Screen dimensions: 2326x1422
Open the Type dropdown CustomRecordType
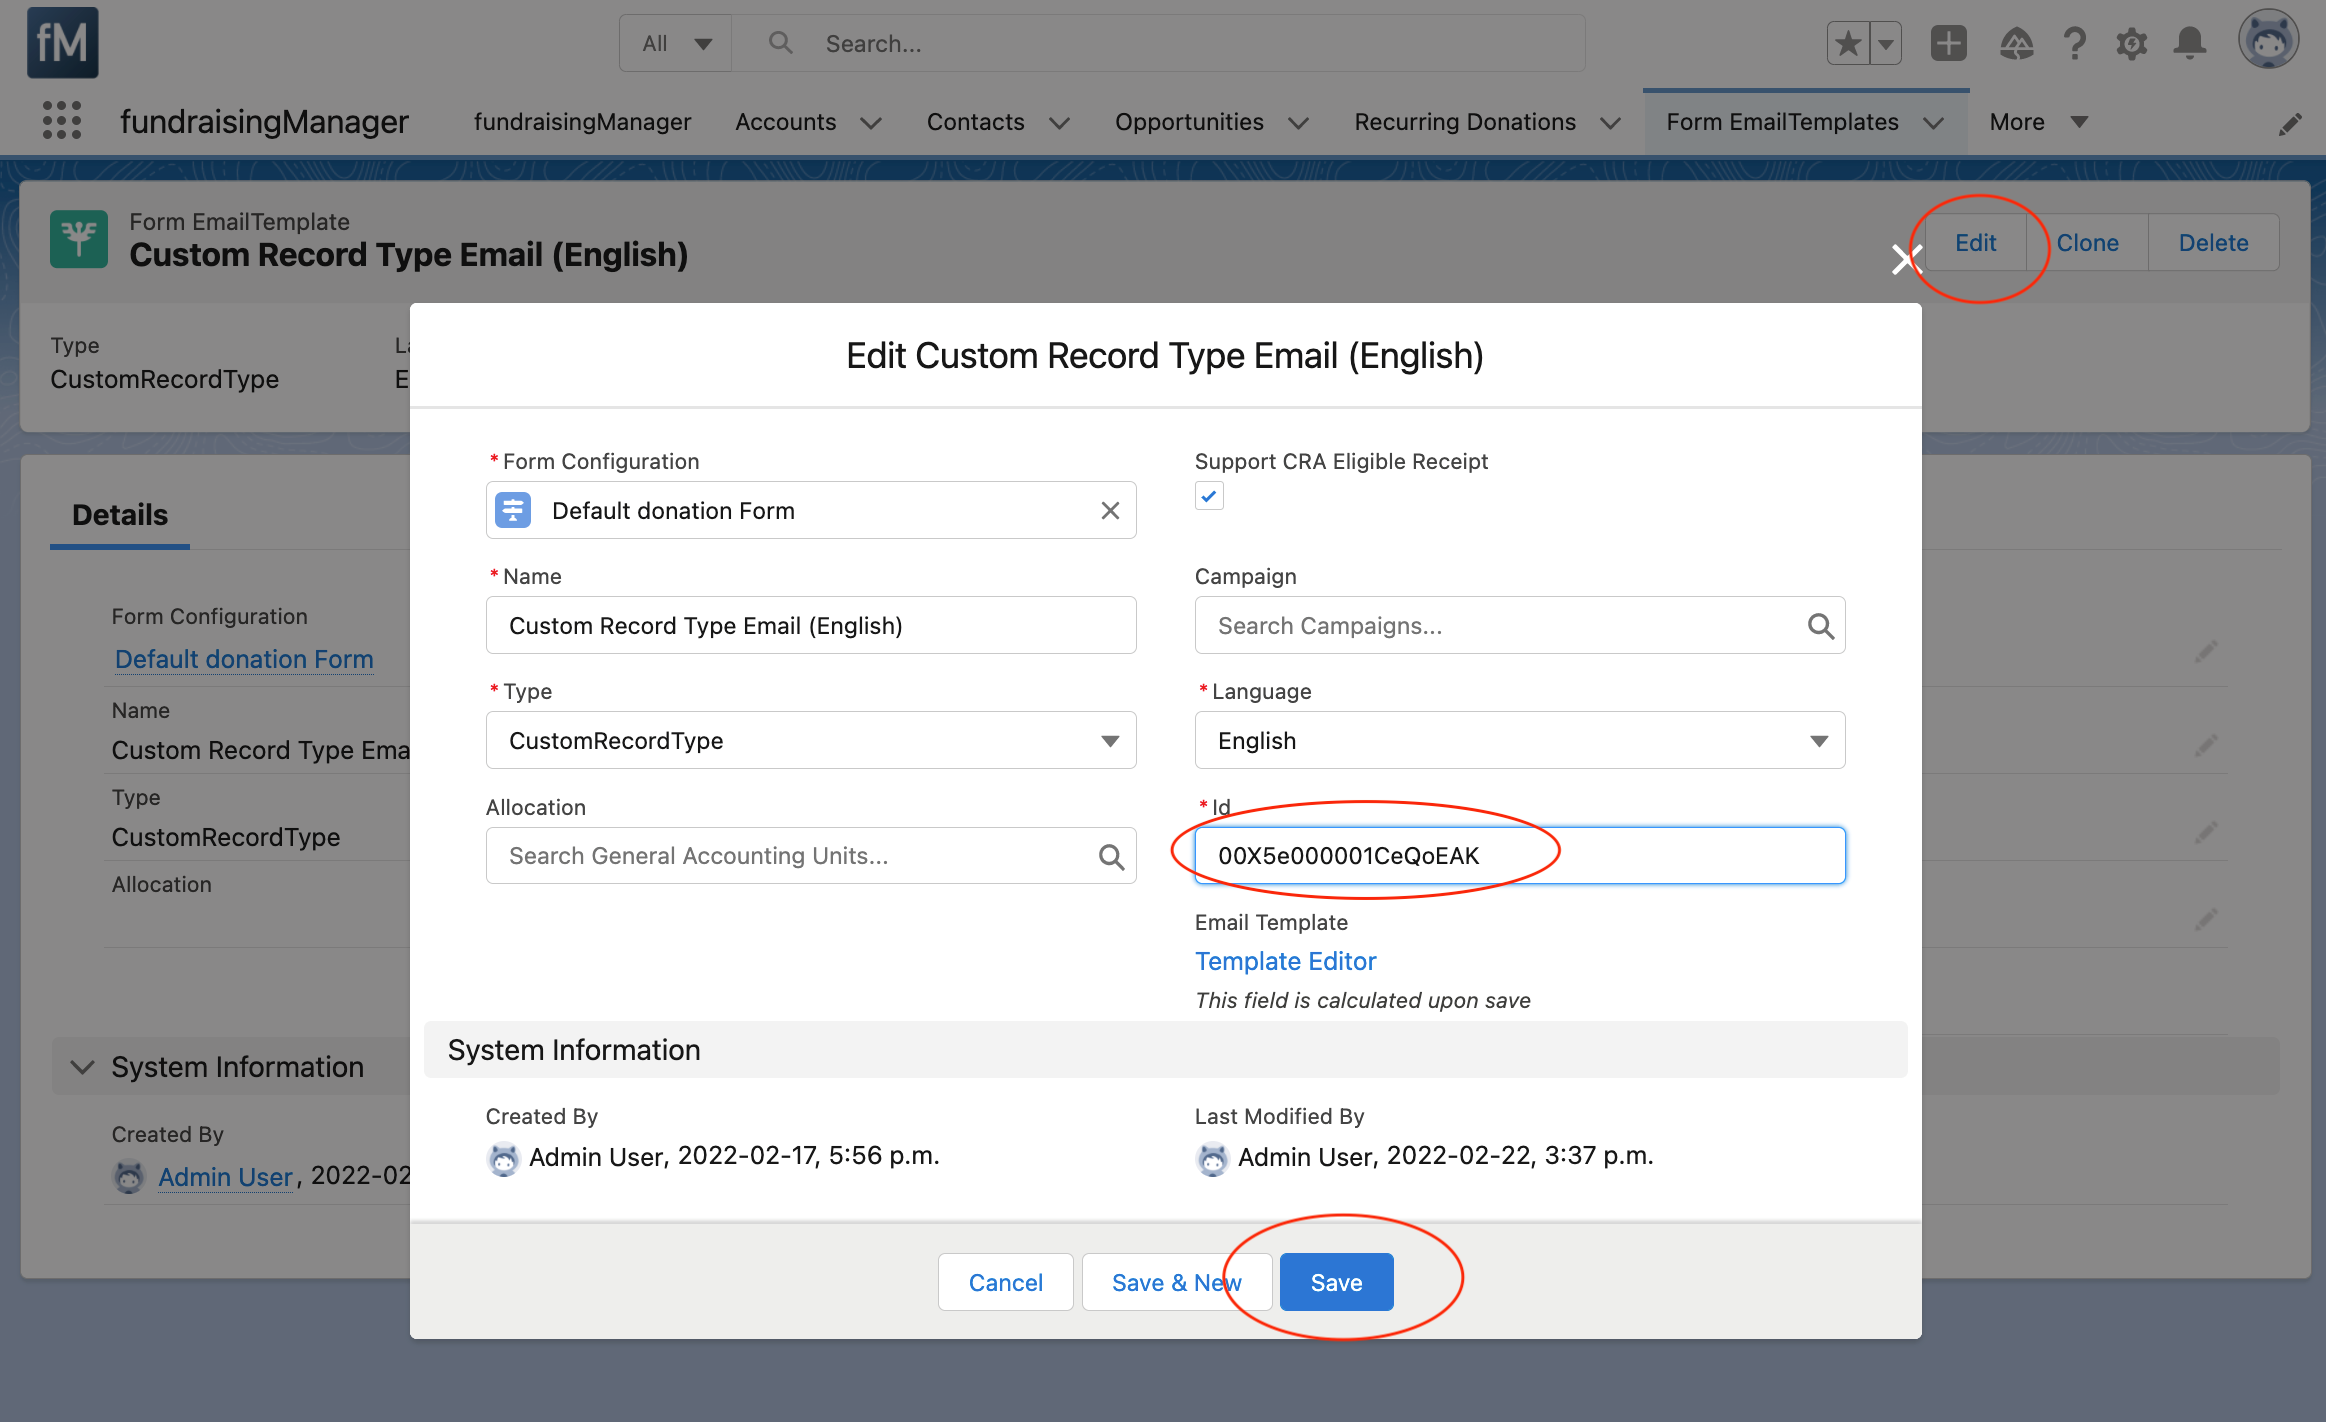click(x=810, y=741)
